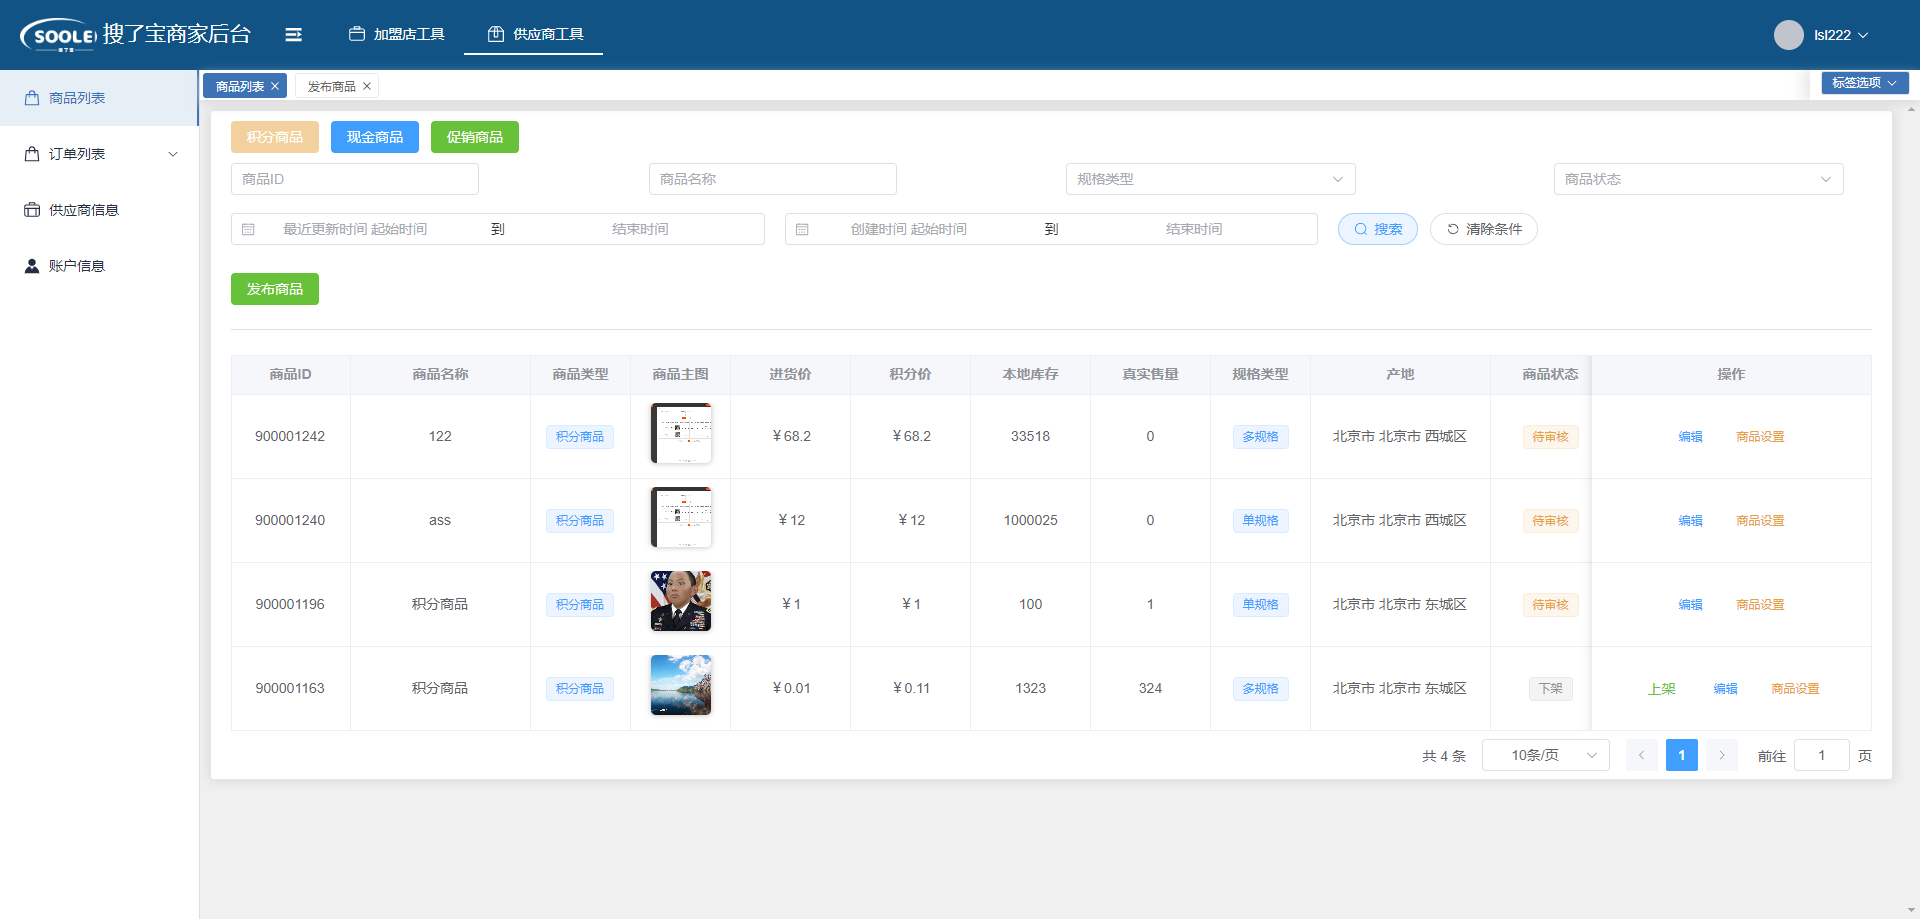This screenshot has width=1920, height=919.
Task: Click the 加盟店工具 briefcase icon
Action: click(x=357, y=34)
